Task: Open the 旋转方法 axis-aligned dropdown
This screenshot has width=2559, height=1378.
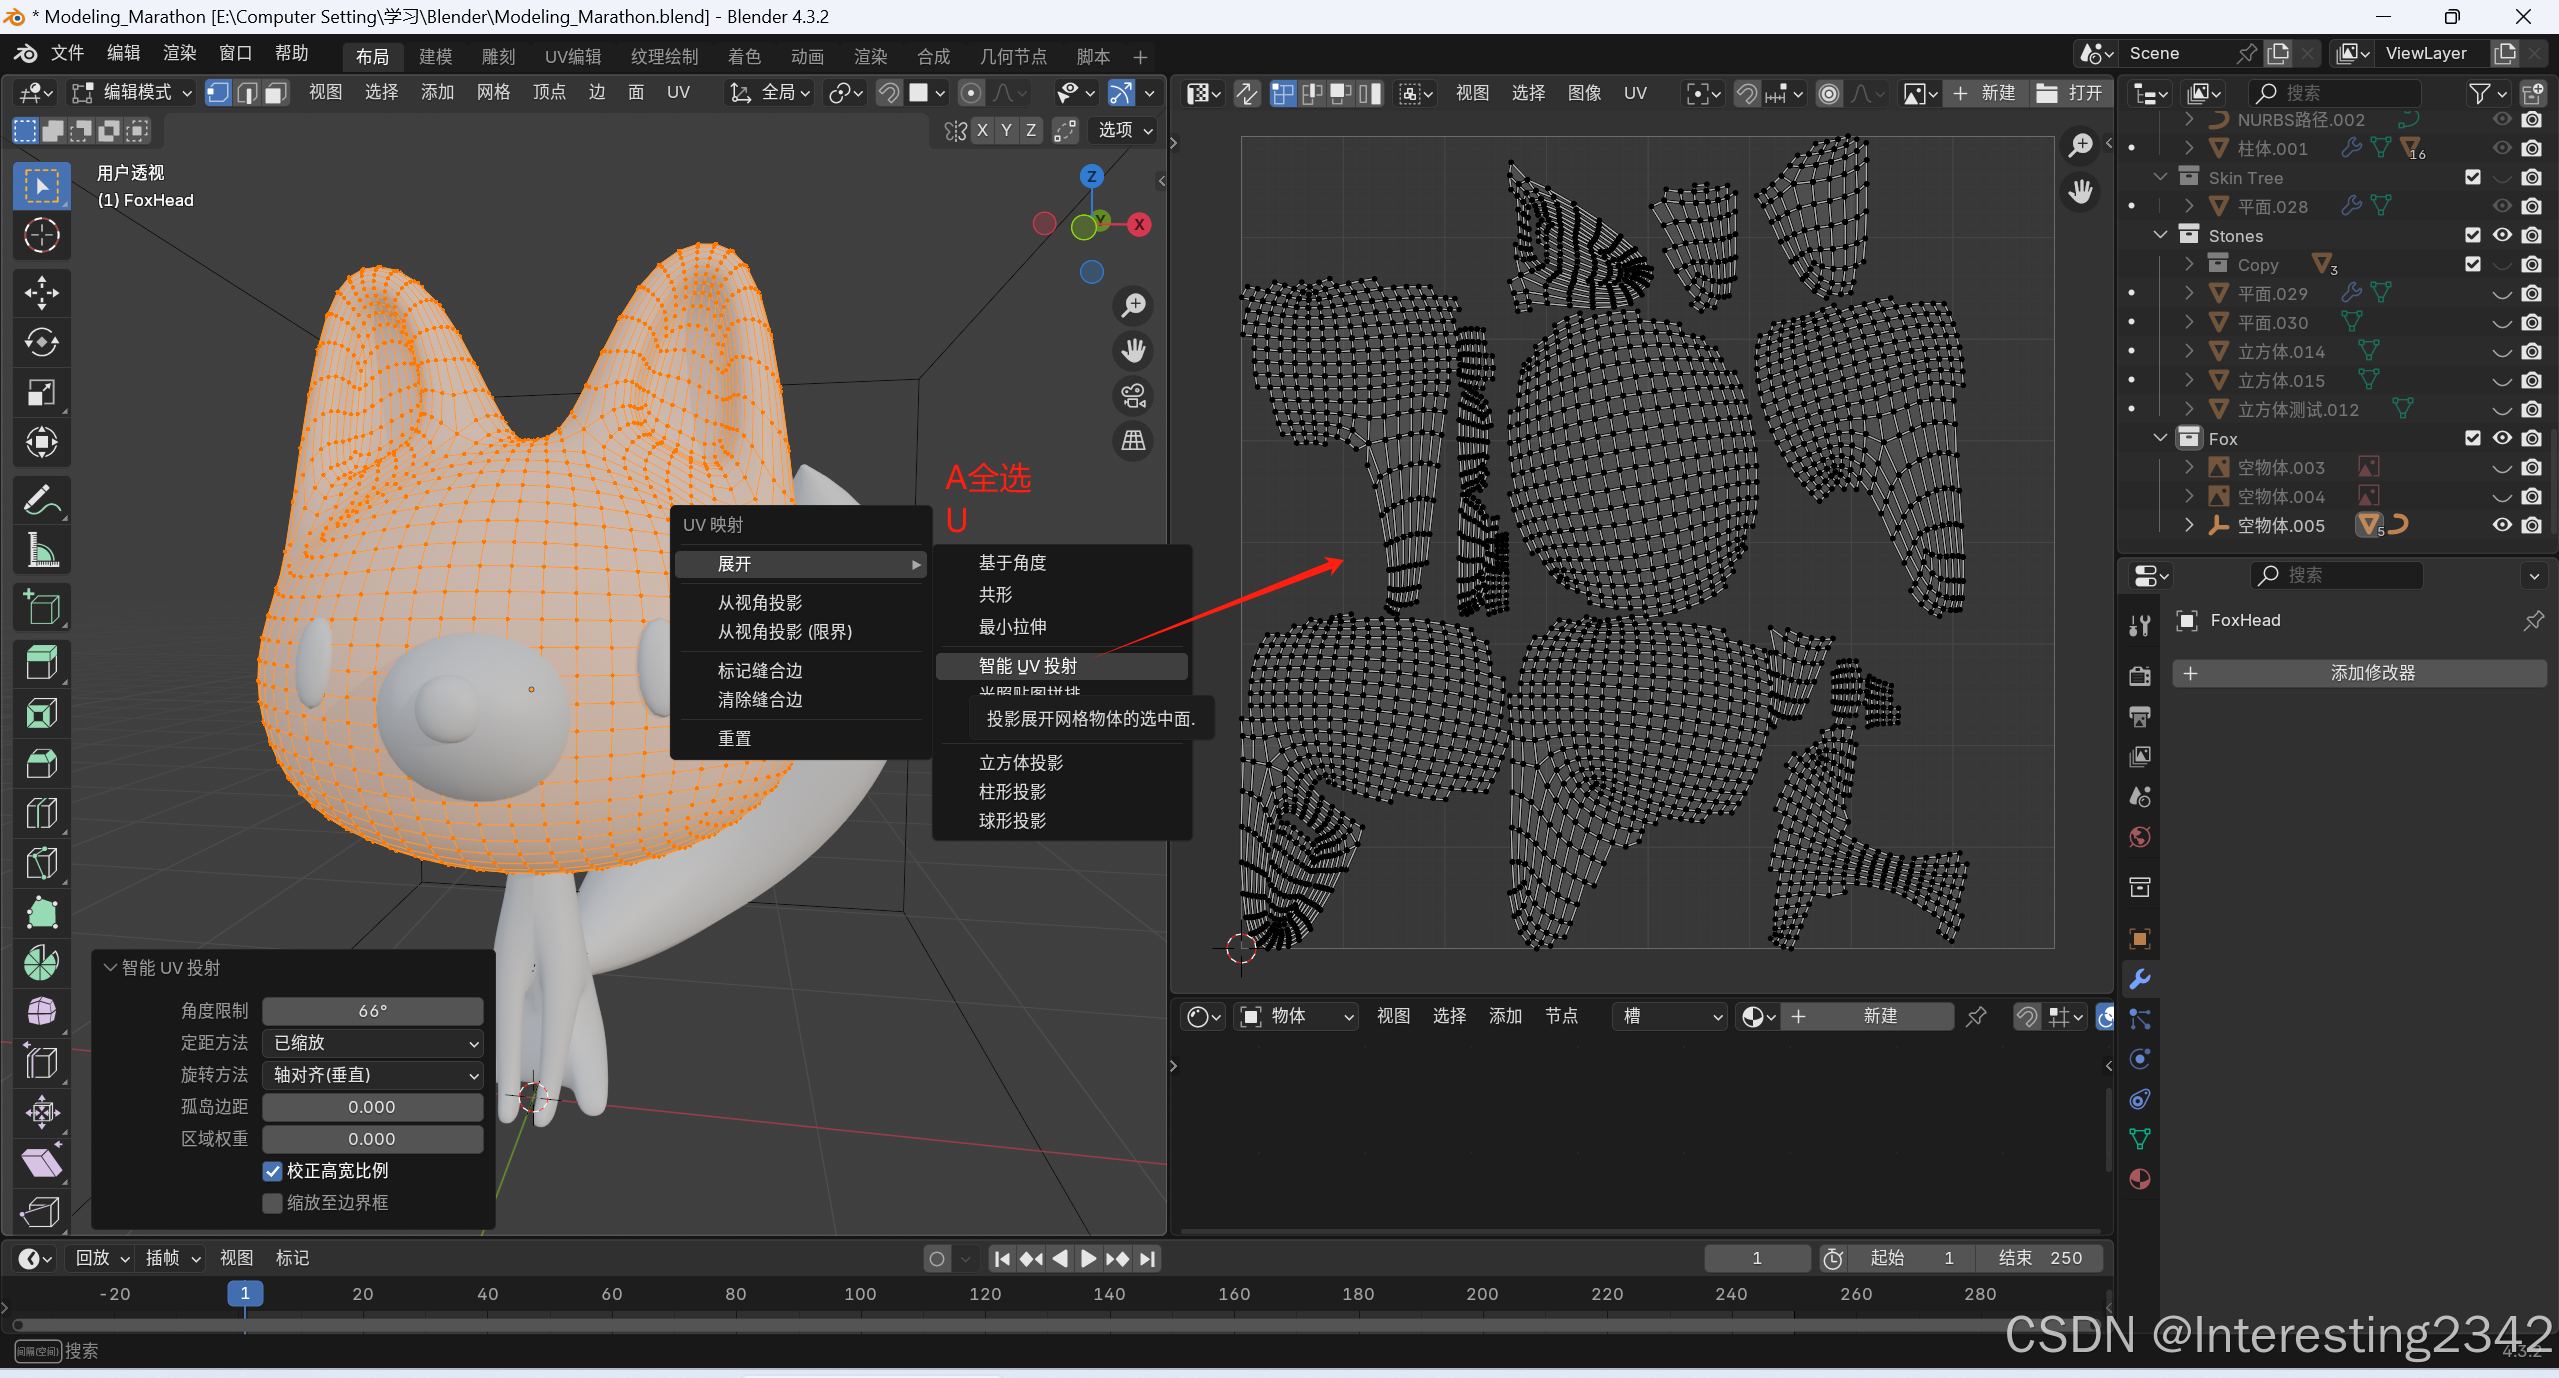Action: [x=372, y=1075]
